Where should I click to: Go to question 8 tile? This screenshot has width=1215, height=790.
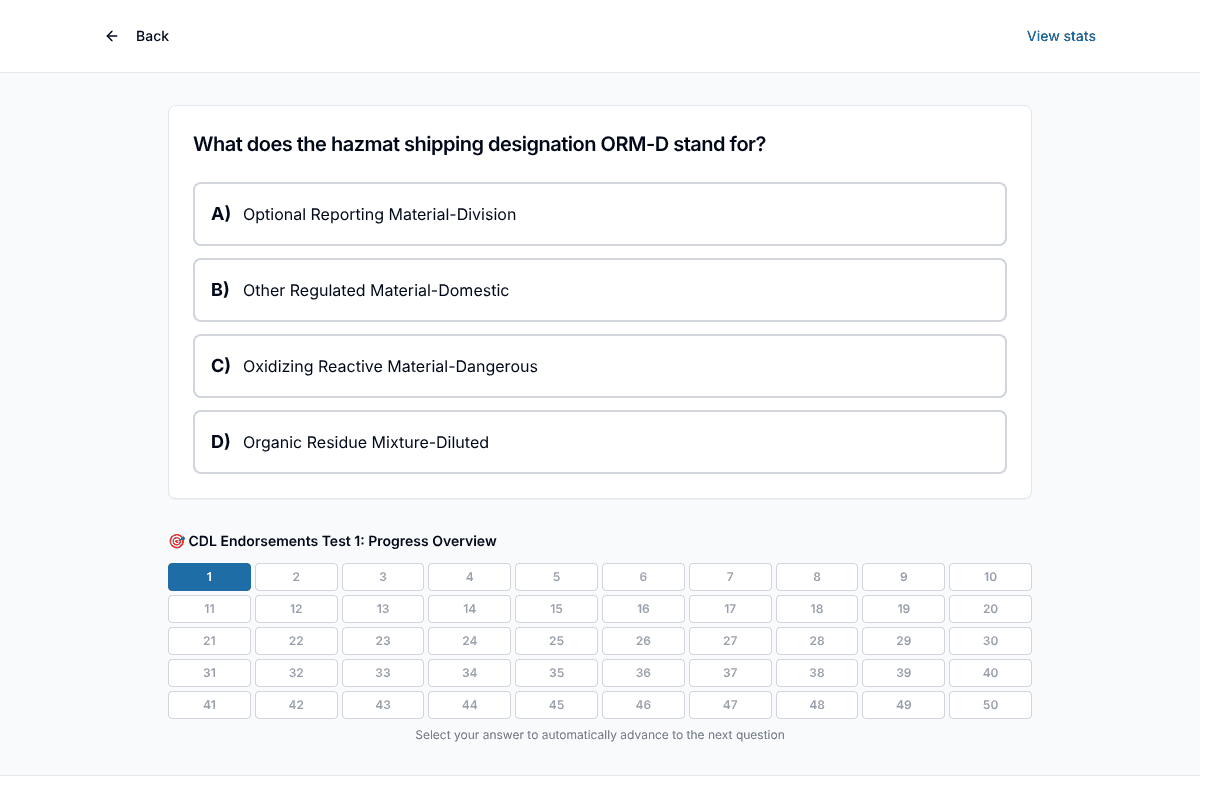(817, 577)
